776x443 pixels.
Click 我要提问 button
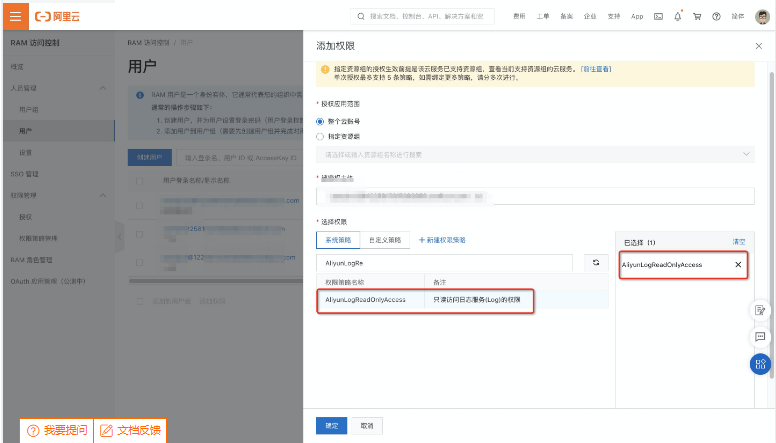tap(56, 431)
